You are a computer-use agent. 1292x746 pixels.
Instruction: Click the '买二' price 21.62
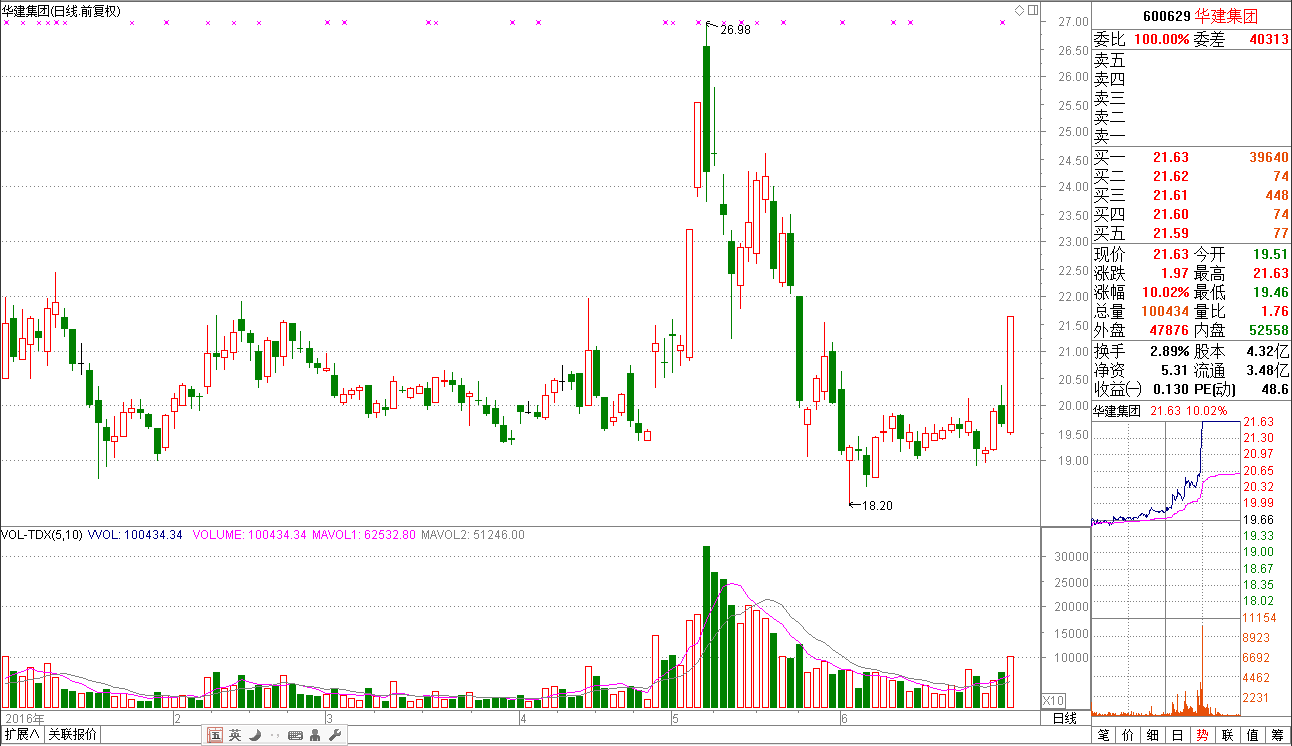(1170, 176)
